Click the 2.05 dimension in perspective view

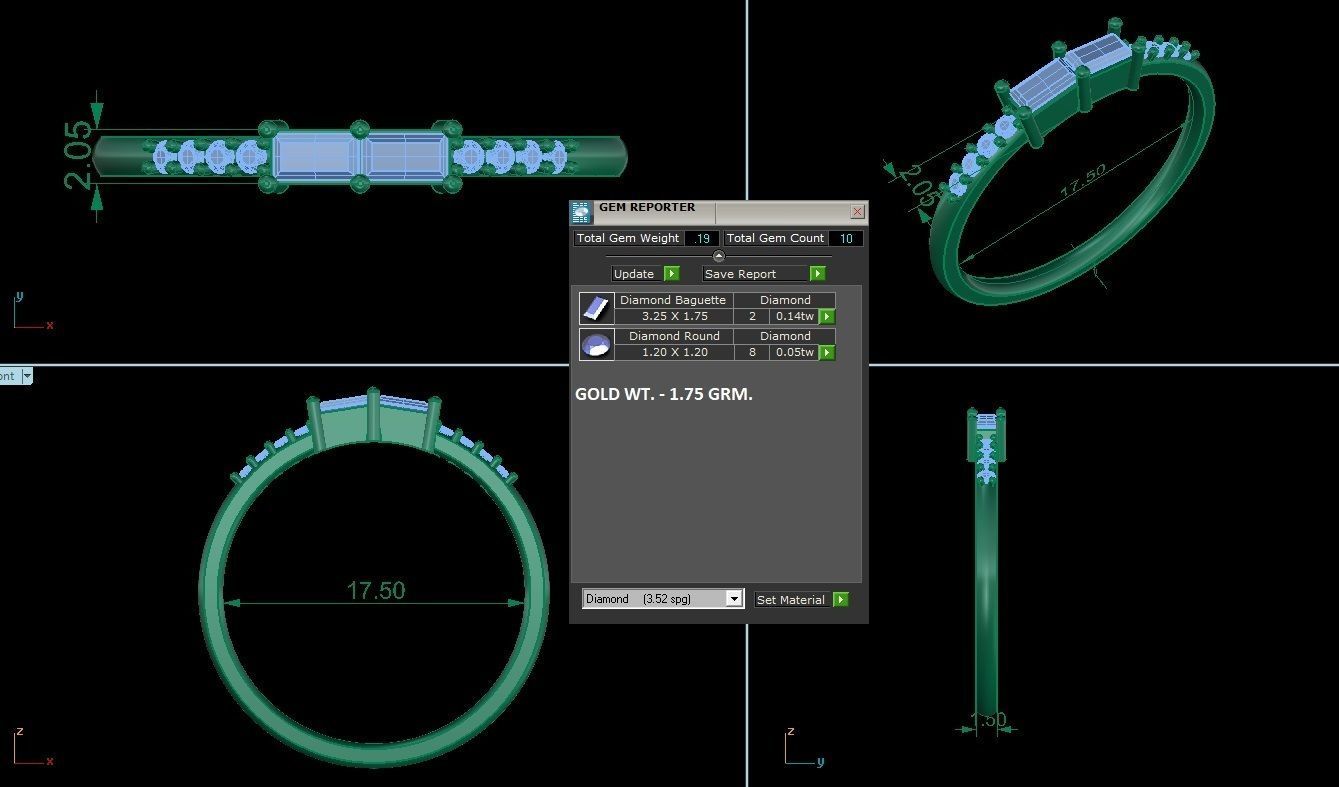coord(917,186)
